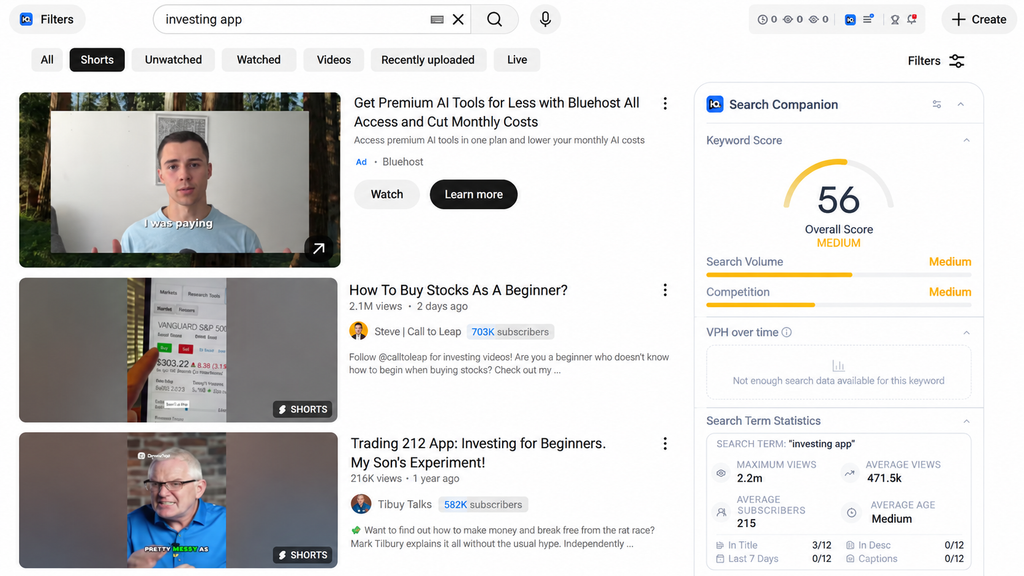Click the lightning clock counter icon in the vidIQ toolbar
This screenshot has width=1024, height=576.
pos(762,20)
